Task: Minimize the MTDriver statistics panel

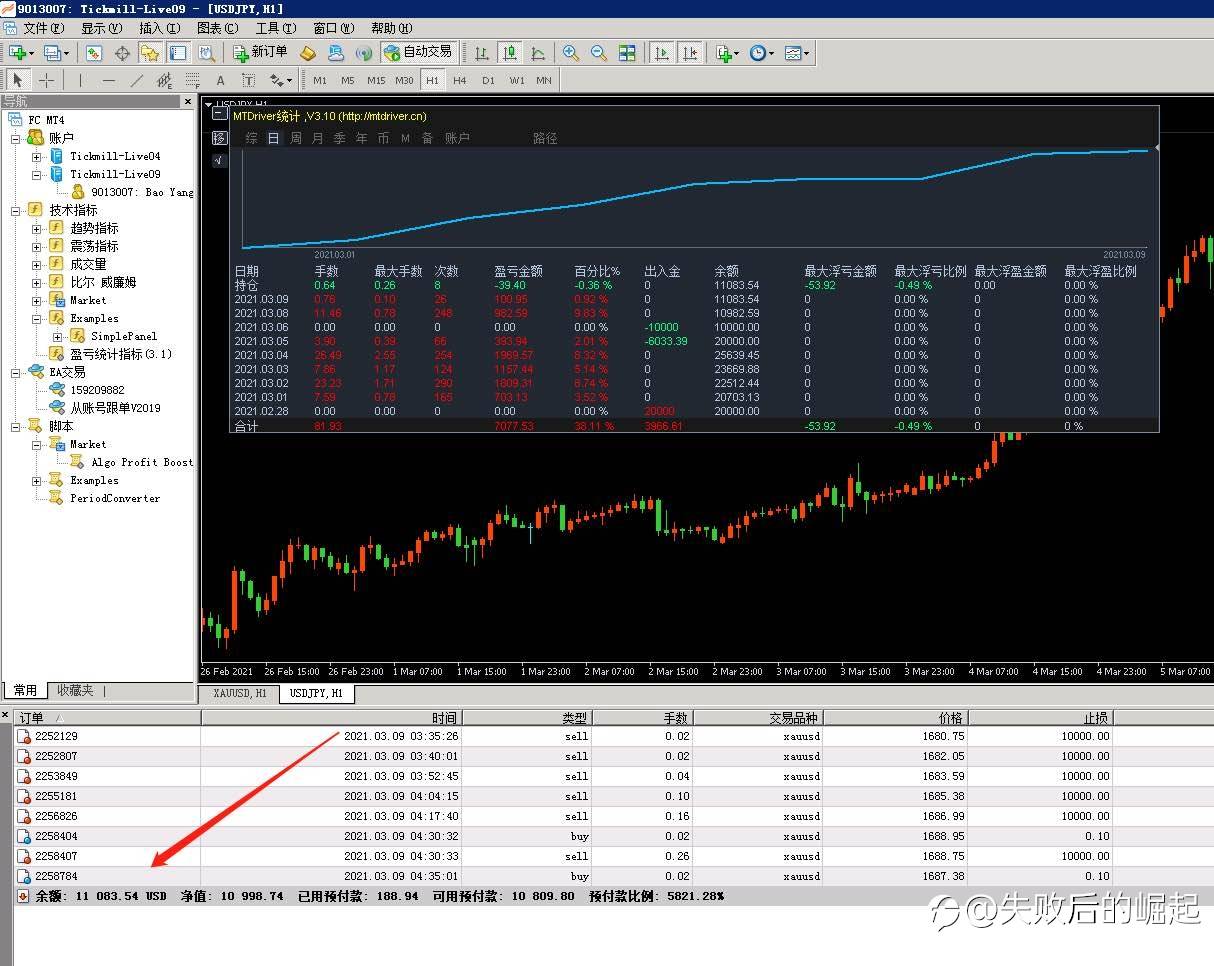Action: (220, 115)
